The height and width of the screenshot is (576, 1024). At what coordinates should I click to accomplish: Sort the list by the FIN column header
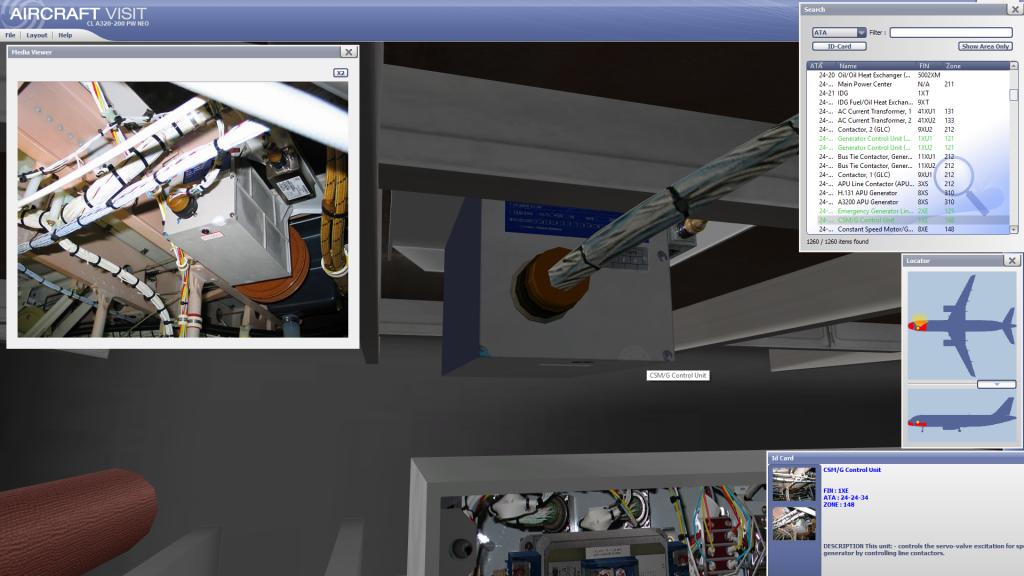(x=930, y=66)
